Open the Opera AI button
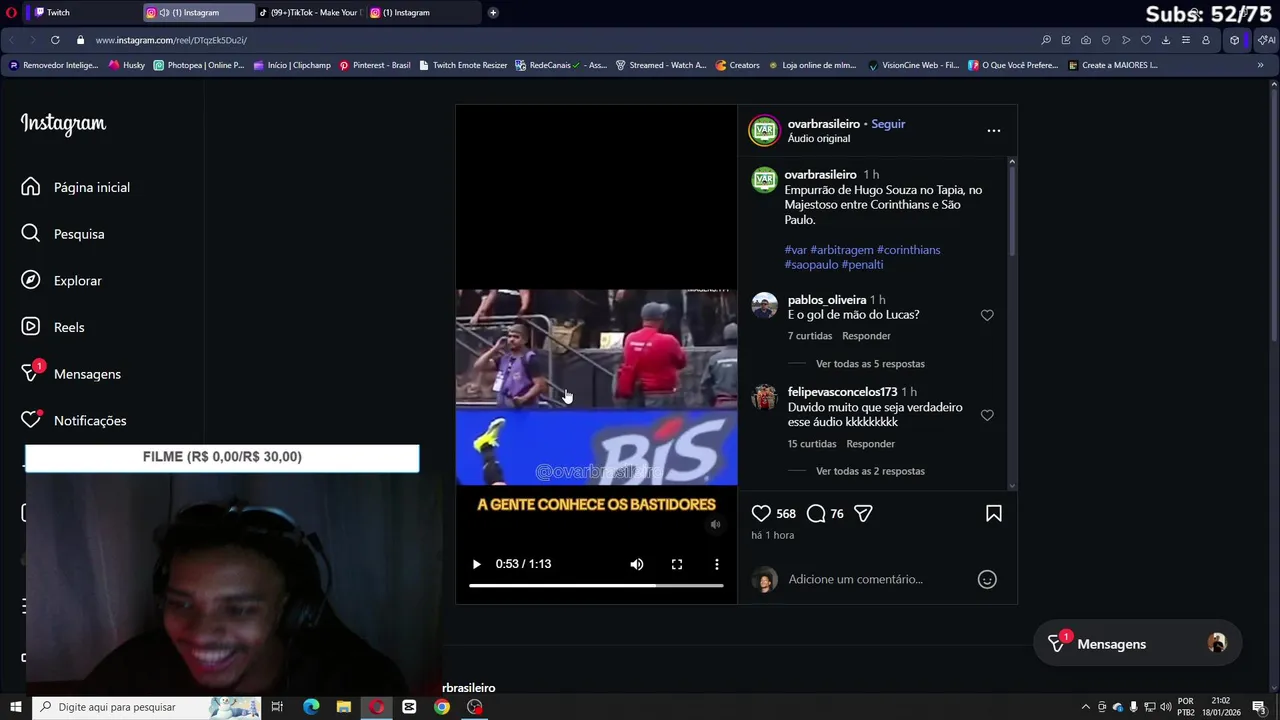The image size is (1280, 720). (1267, 40)
